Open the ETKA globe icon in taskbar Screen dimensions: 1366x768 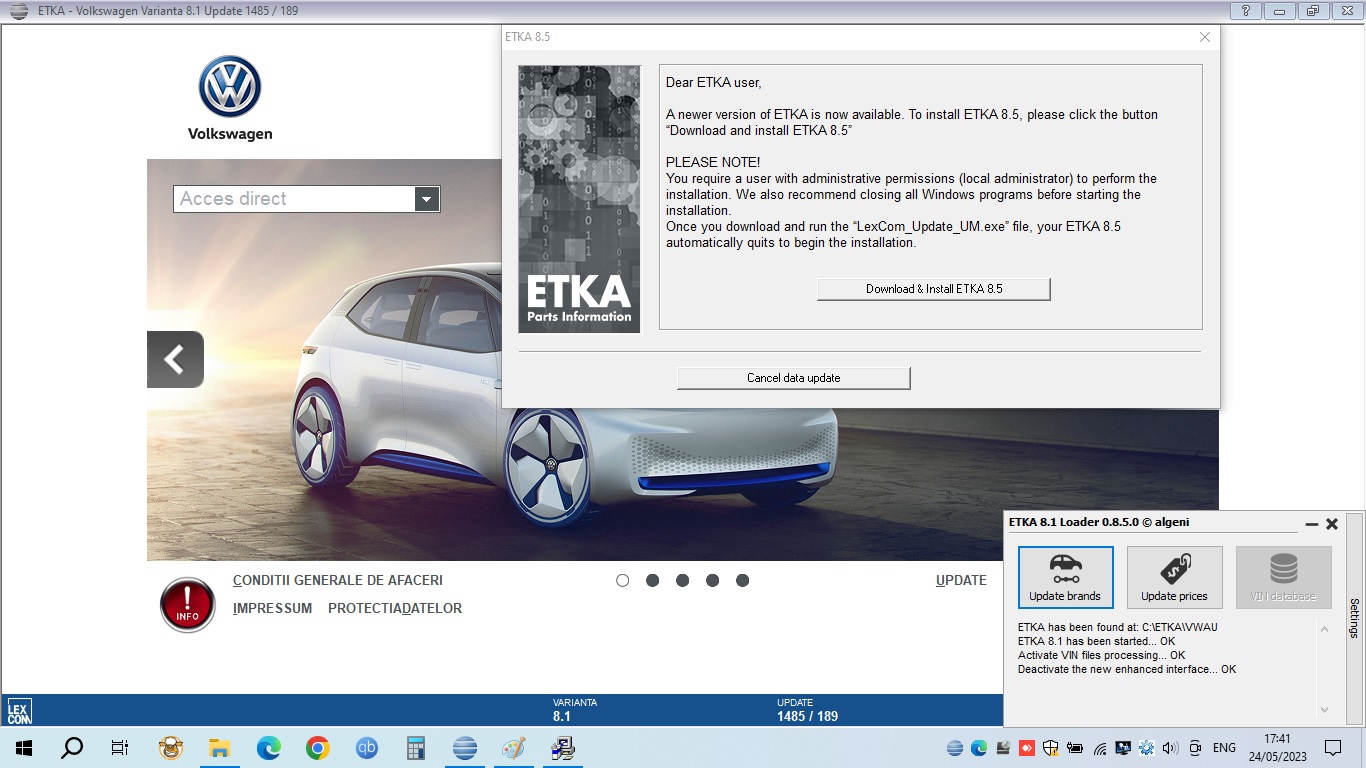click(x=465, y=747)
